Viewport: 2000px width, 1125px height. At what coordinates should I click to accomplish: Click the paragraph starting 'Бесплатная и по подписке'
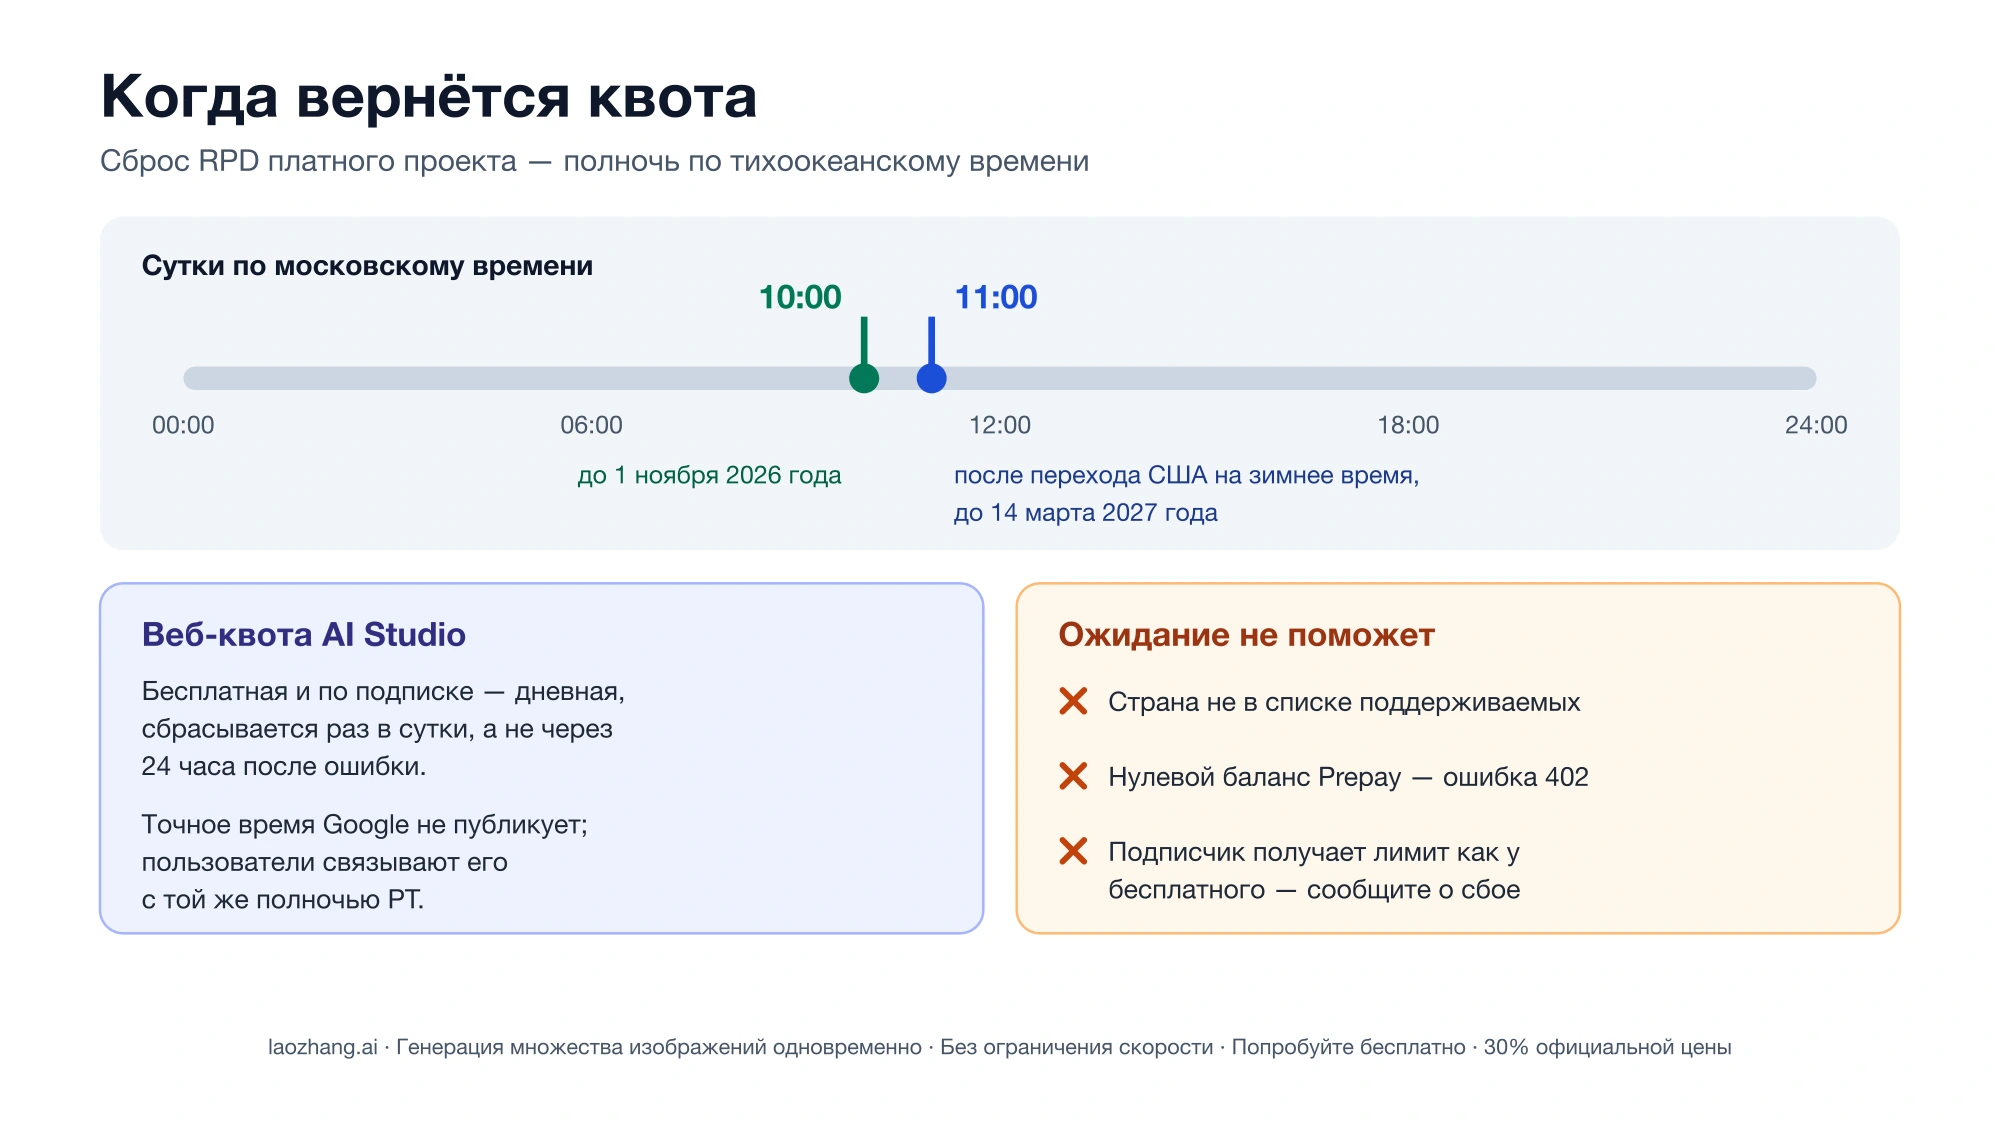[x=383, y=729]
